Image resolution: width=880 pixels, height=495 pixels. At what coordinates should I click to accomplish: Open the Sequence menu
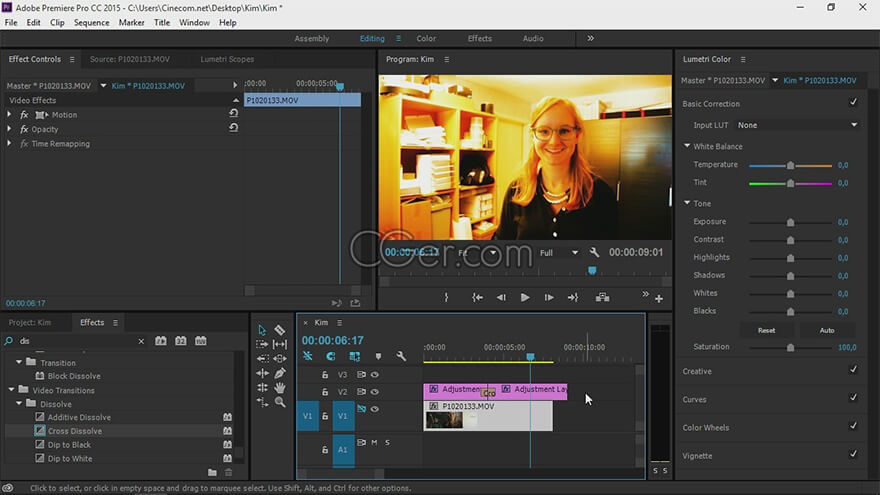(91, 22)
